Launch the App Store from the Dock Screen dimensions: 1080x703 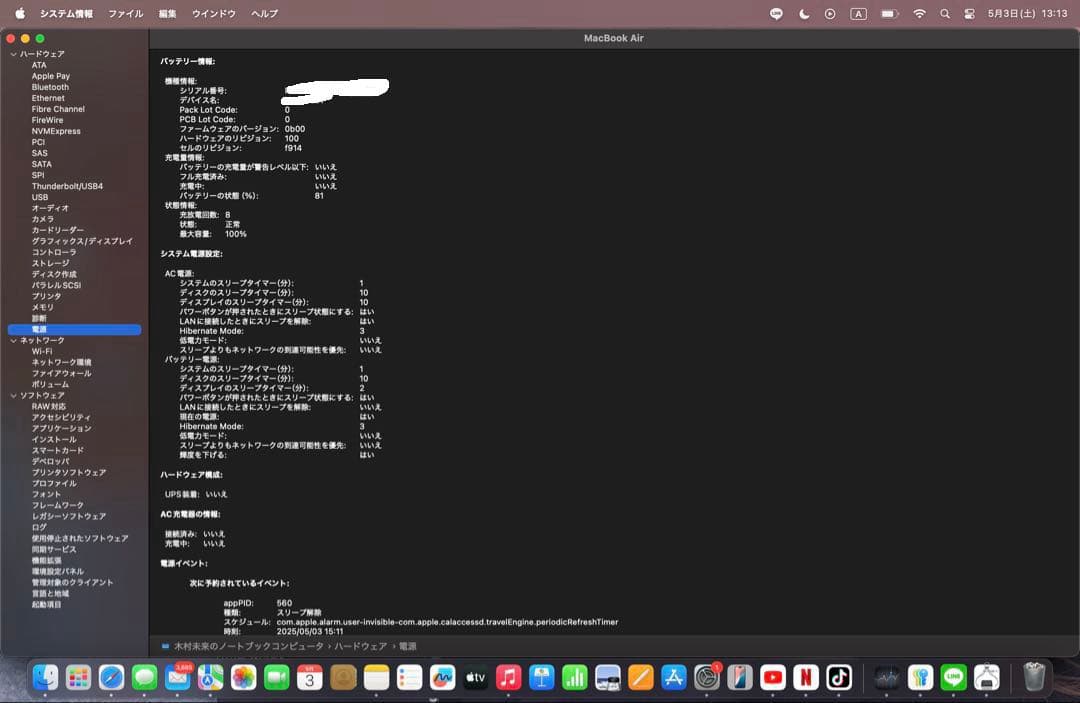(672, 678)
